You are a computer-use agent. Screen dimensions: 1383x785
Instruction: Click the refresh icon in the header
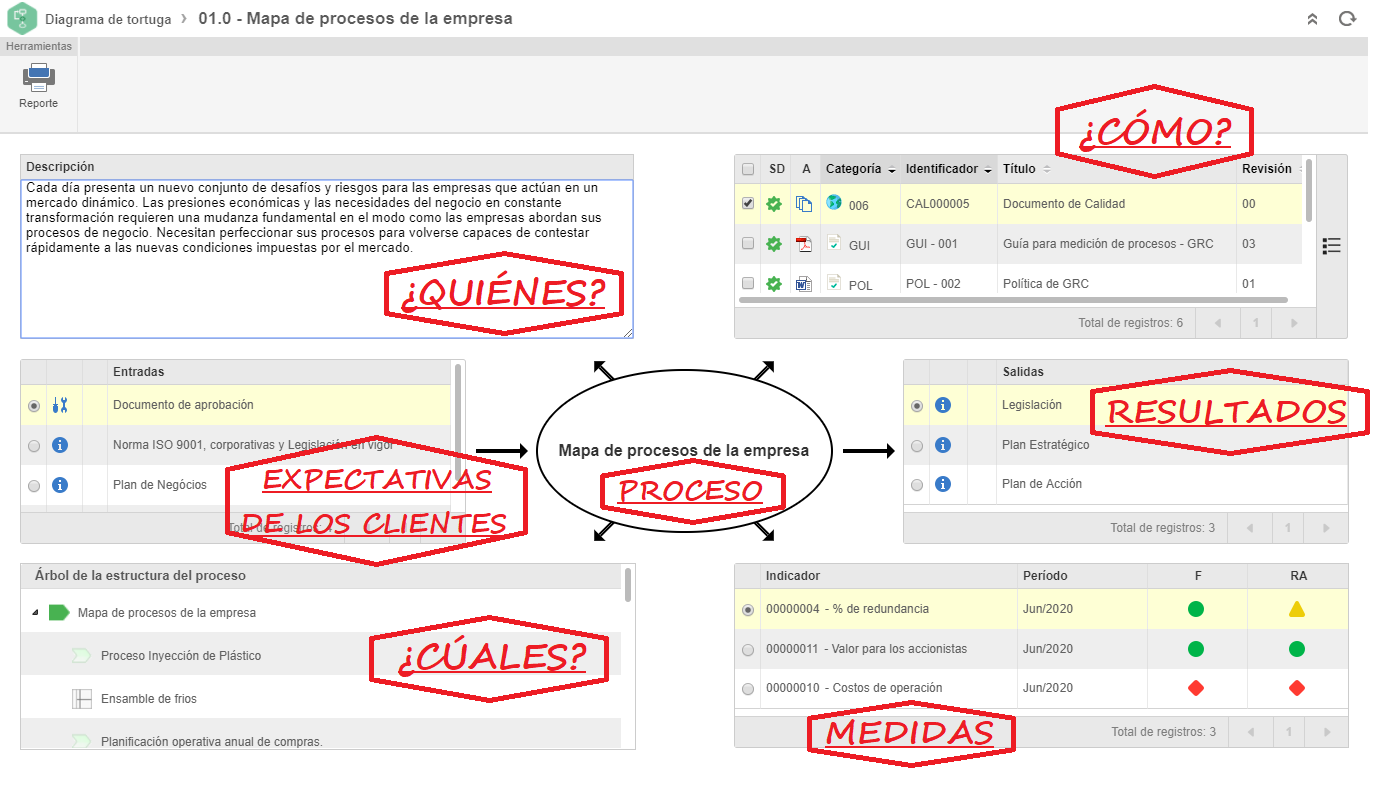coord(1347,19)
